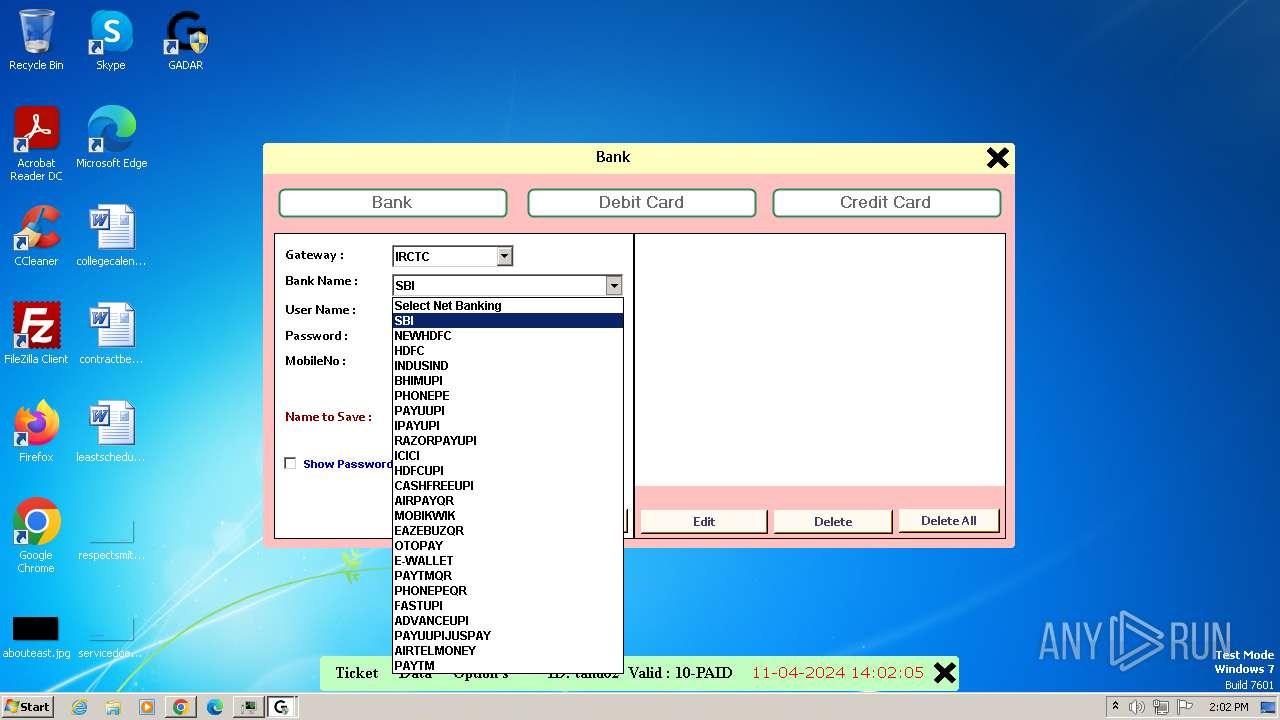Screen dimensions: 1280x720
Task: Open Acrobat Reader DC shortcut
Action: point(36,144)
